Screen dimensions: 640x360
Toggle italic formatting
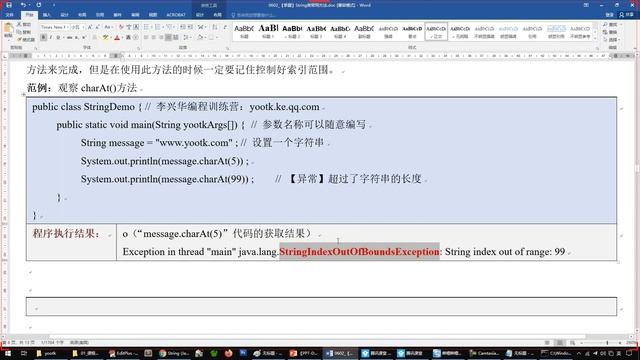coord(51,38)
